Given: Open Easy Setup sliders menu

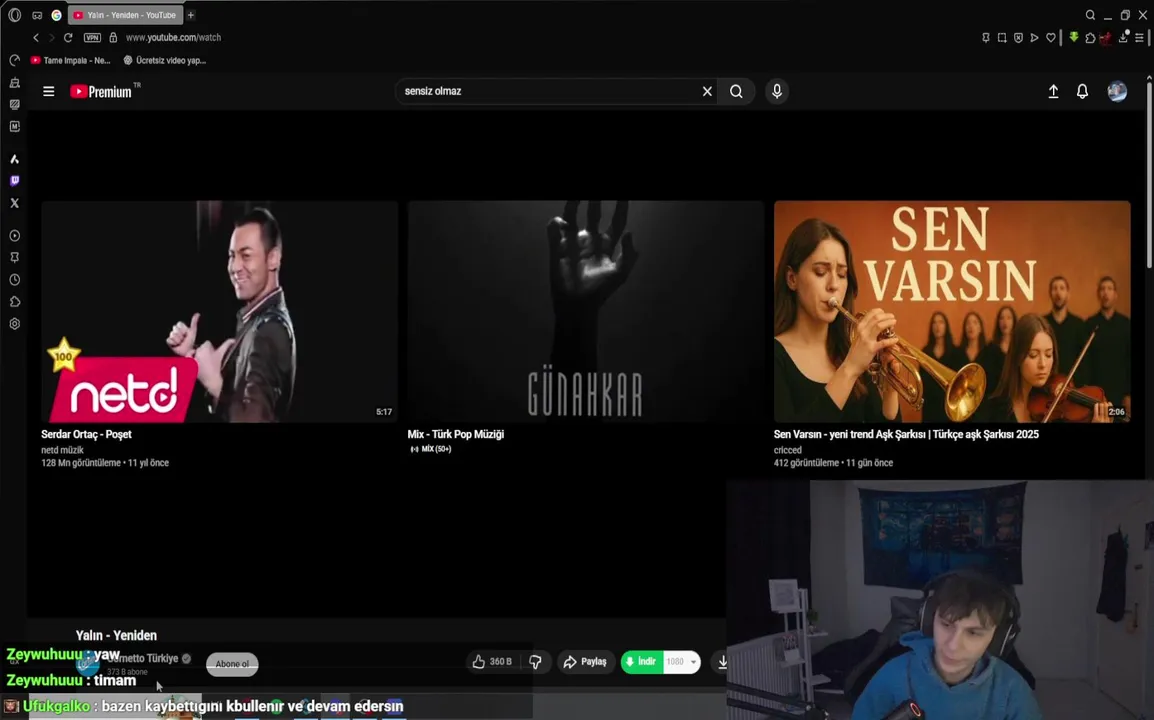Looking at the screenshot, I should 1139,38.
